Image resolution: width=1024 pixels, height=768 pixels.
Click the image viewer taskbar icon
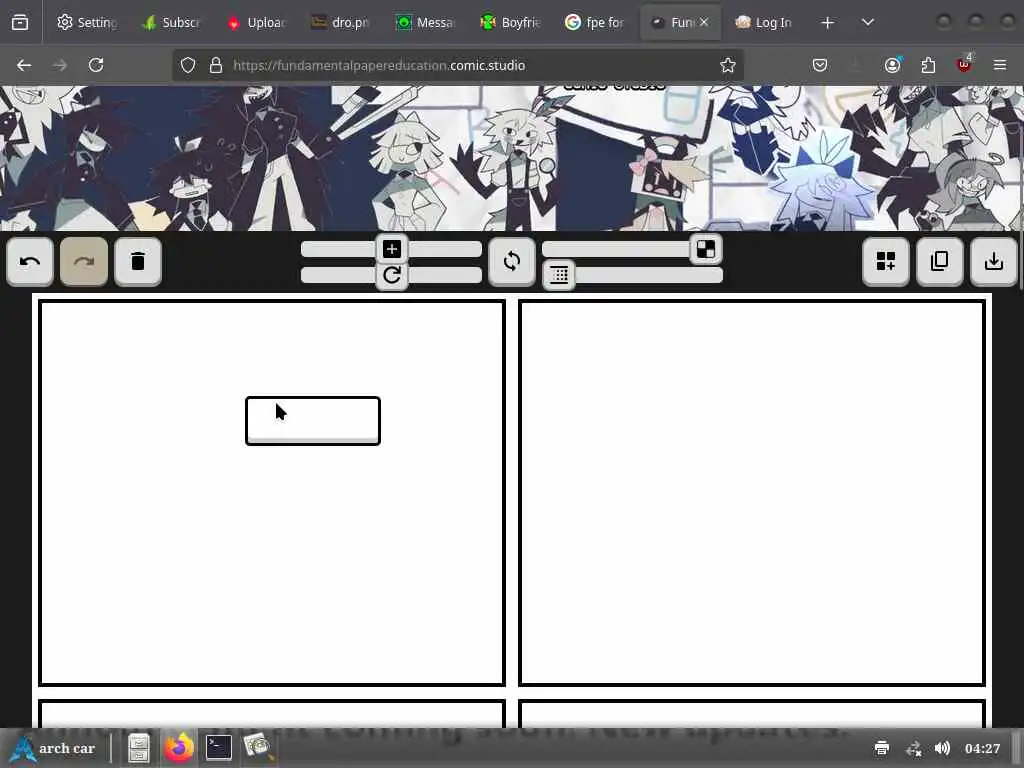click(x=259, y=748)
